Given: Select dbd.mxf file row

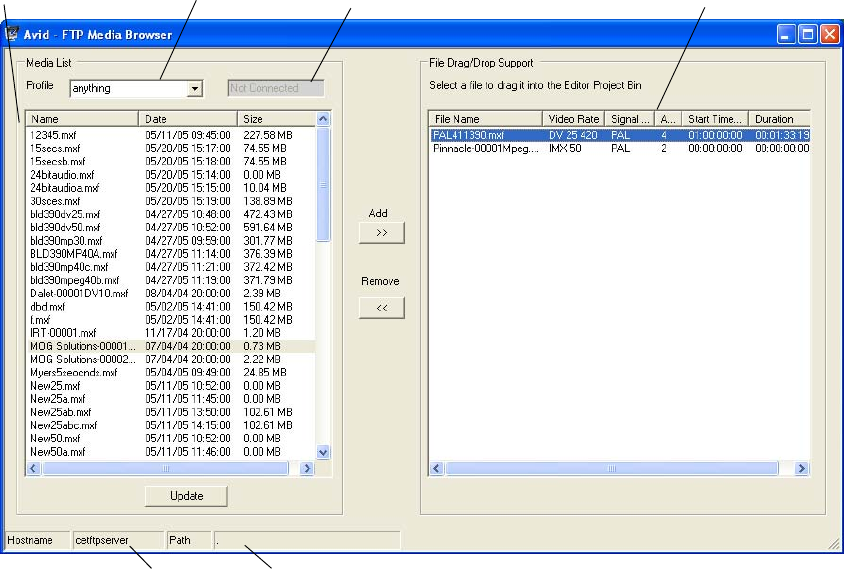Looking at the screenshot, I should [171, 306].
